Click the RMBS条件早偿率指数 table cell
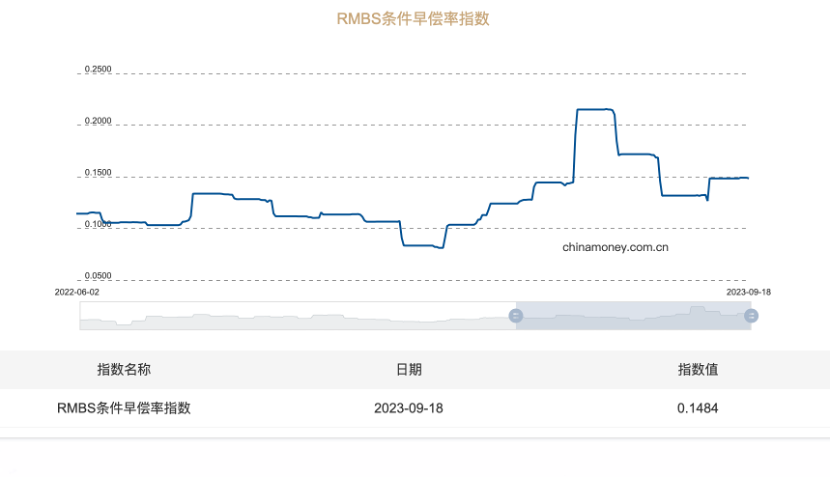The height and width of the screenshot is (478, 830). coord(124,408)
